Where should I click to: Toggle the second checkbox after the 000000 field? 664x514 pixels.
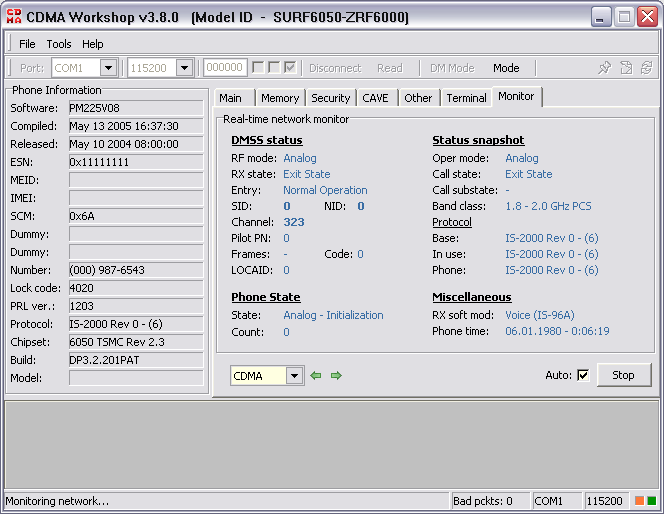click(274, 67)
